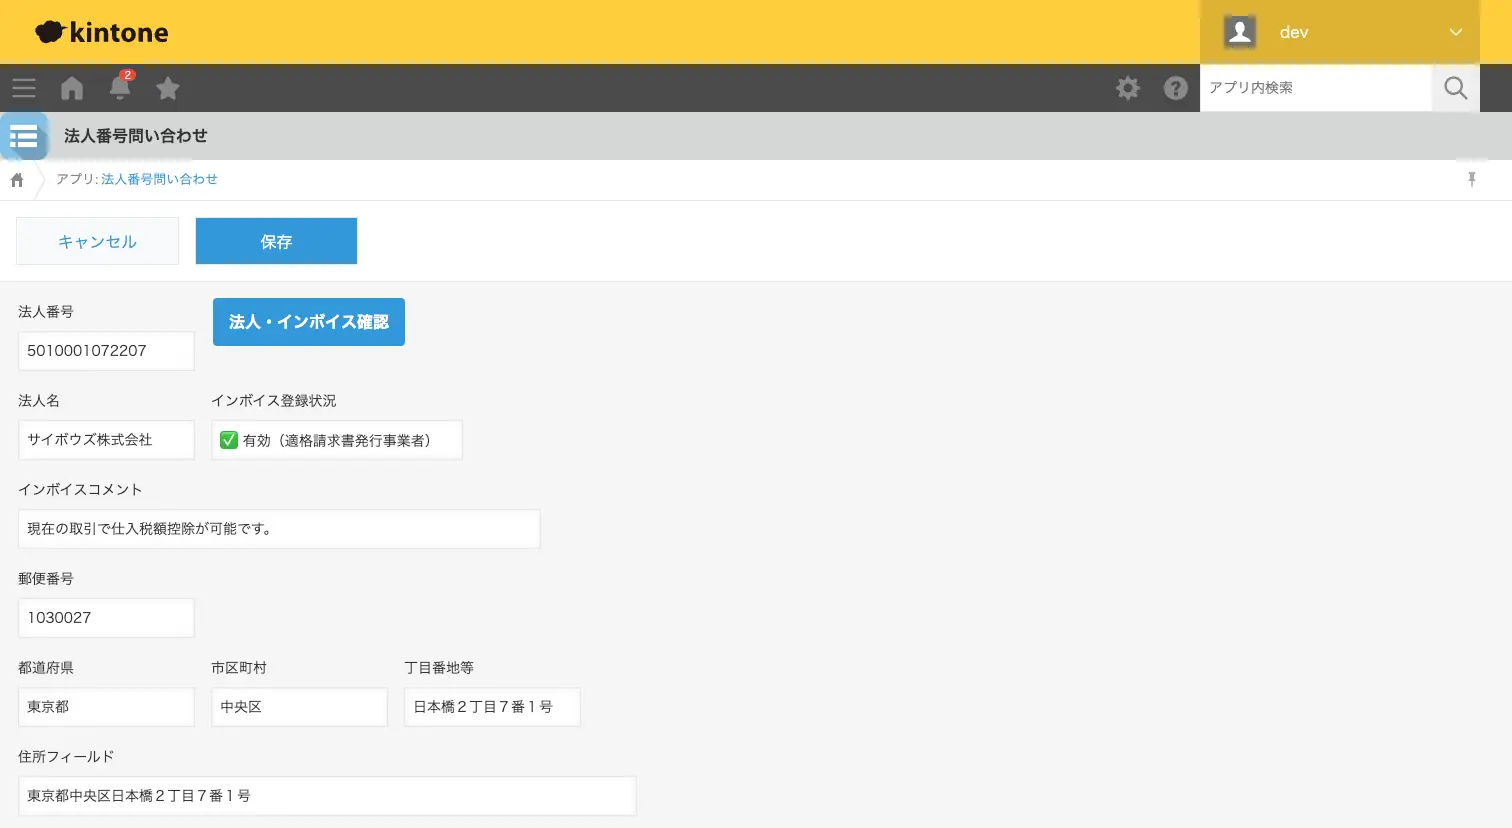The height and width of the screenshot is (828, 1512).
Task: Click the 住所フィールド text box
Action: click(327, 796)
